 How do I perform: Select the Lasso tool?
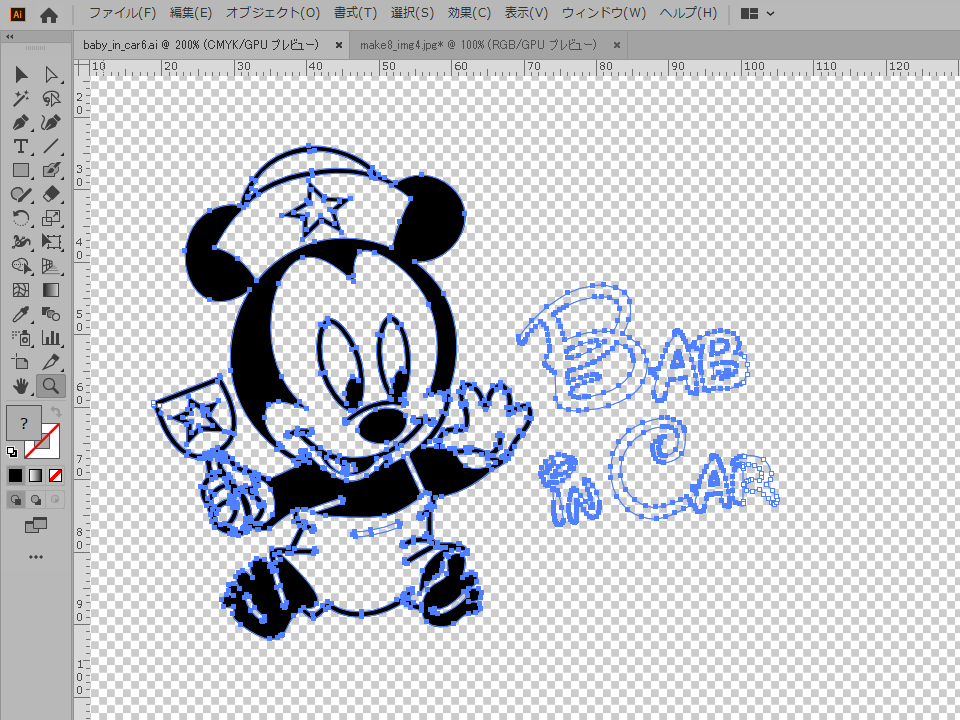[x=51, y=99]
